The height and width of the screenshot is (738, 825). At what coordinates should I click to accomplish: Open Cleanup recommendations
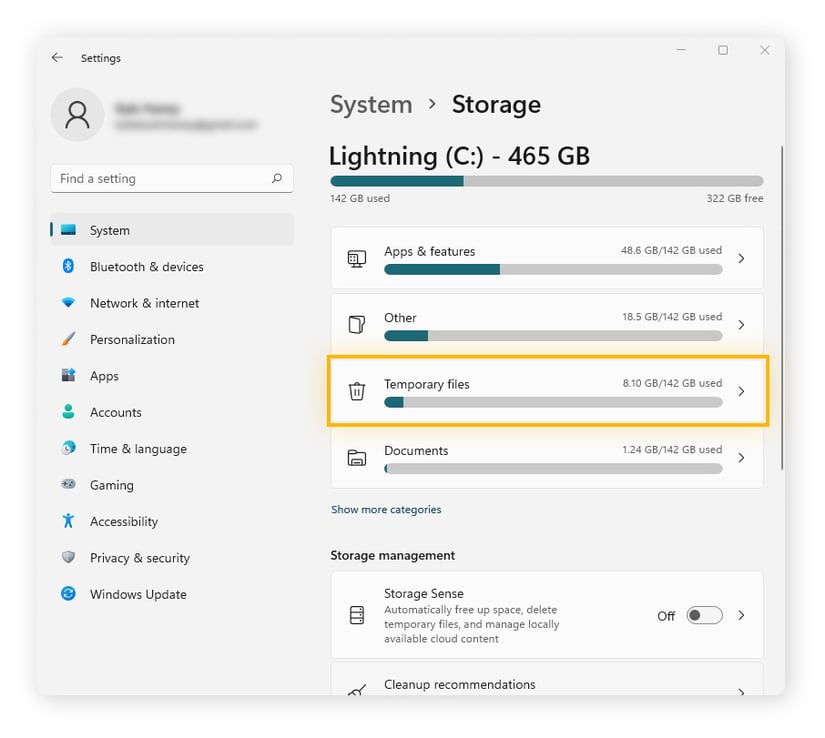[546, 686]
